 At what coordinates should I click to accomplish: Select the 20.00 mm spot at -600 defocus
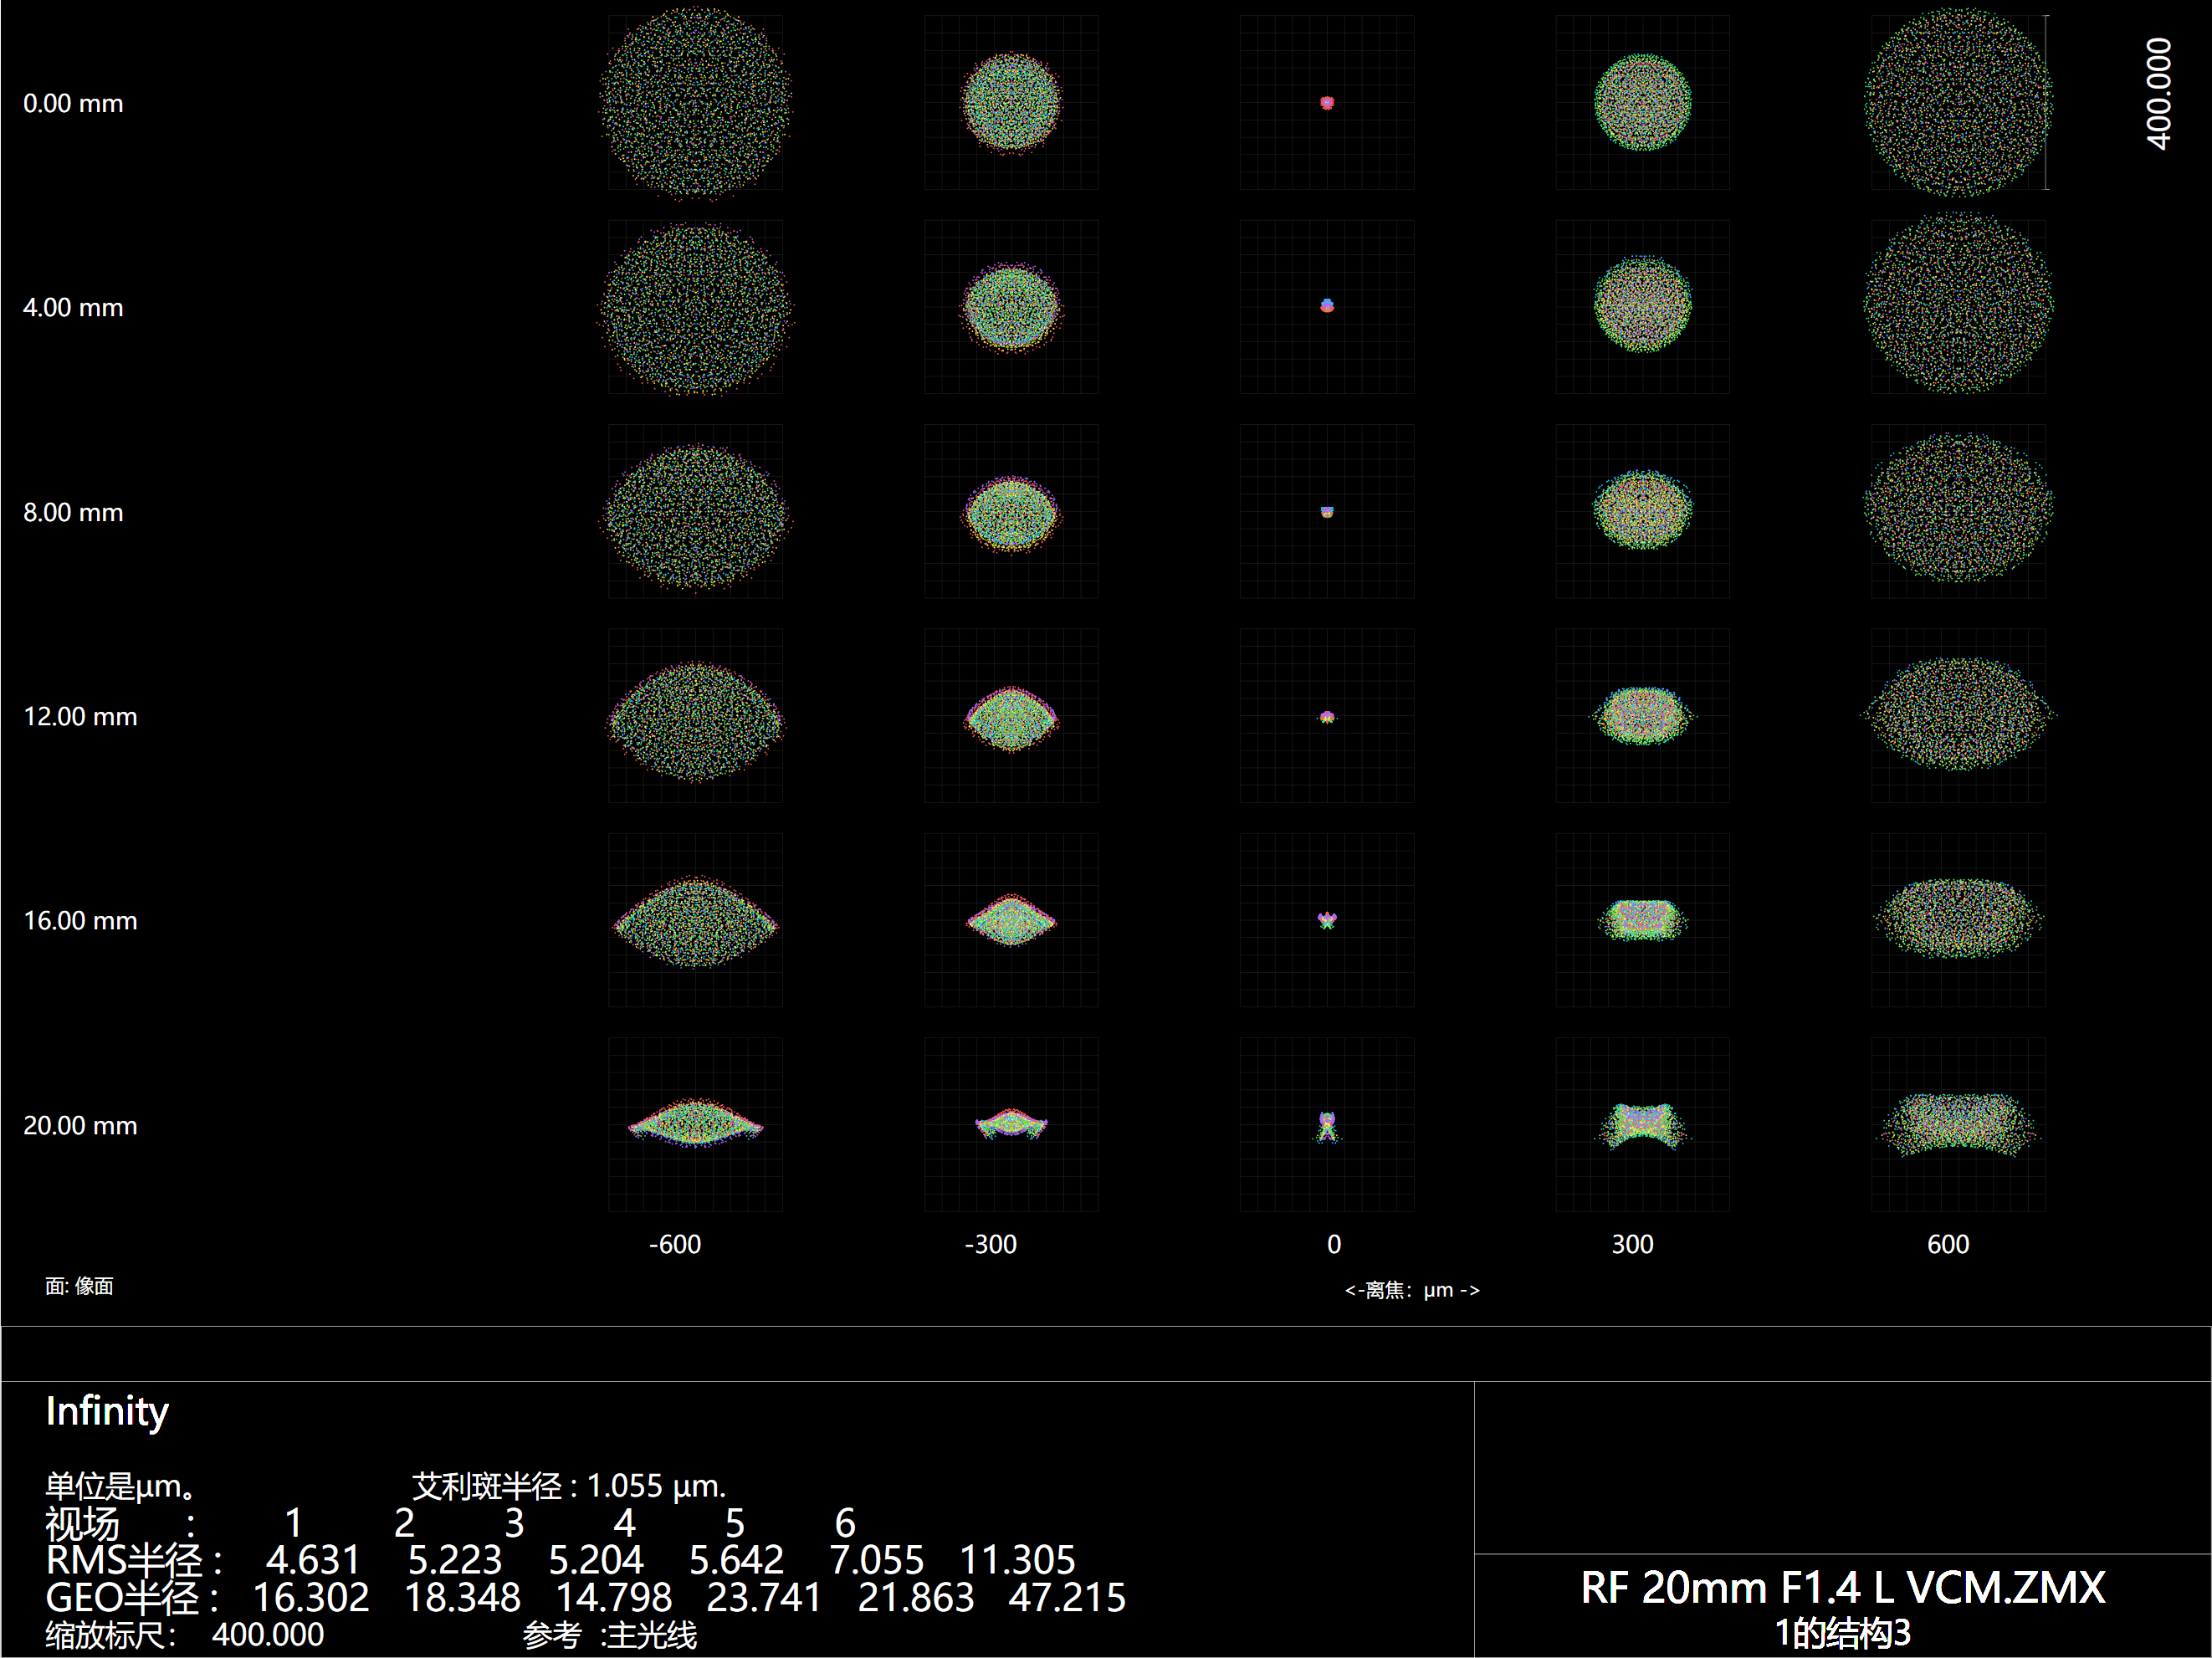pos(695,1124)
